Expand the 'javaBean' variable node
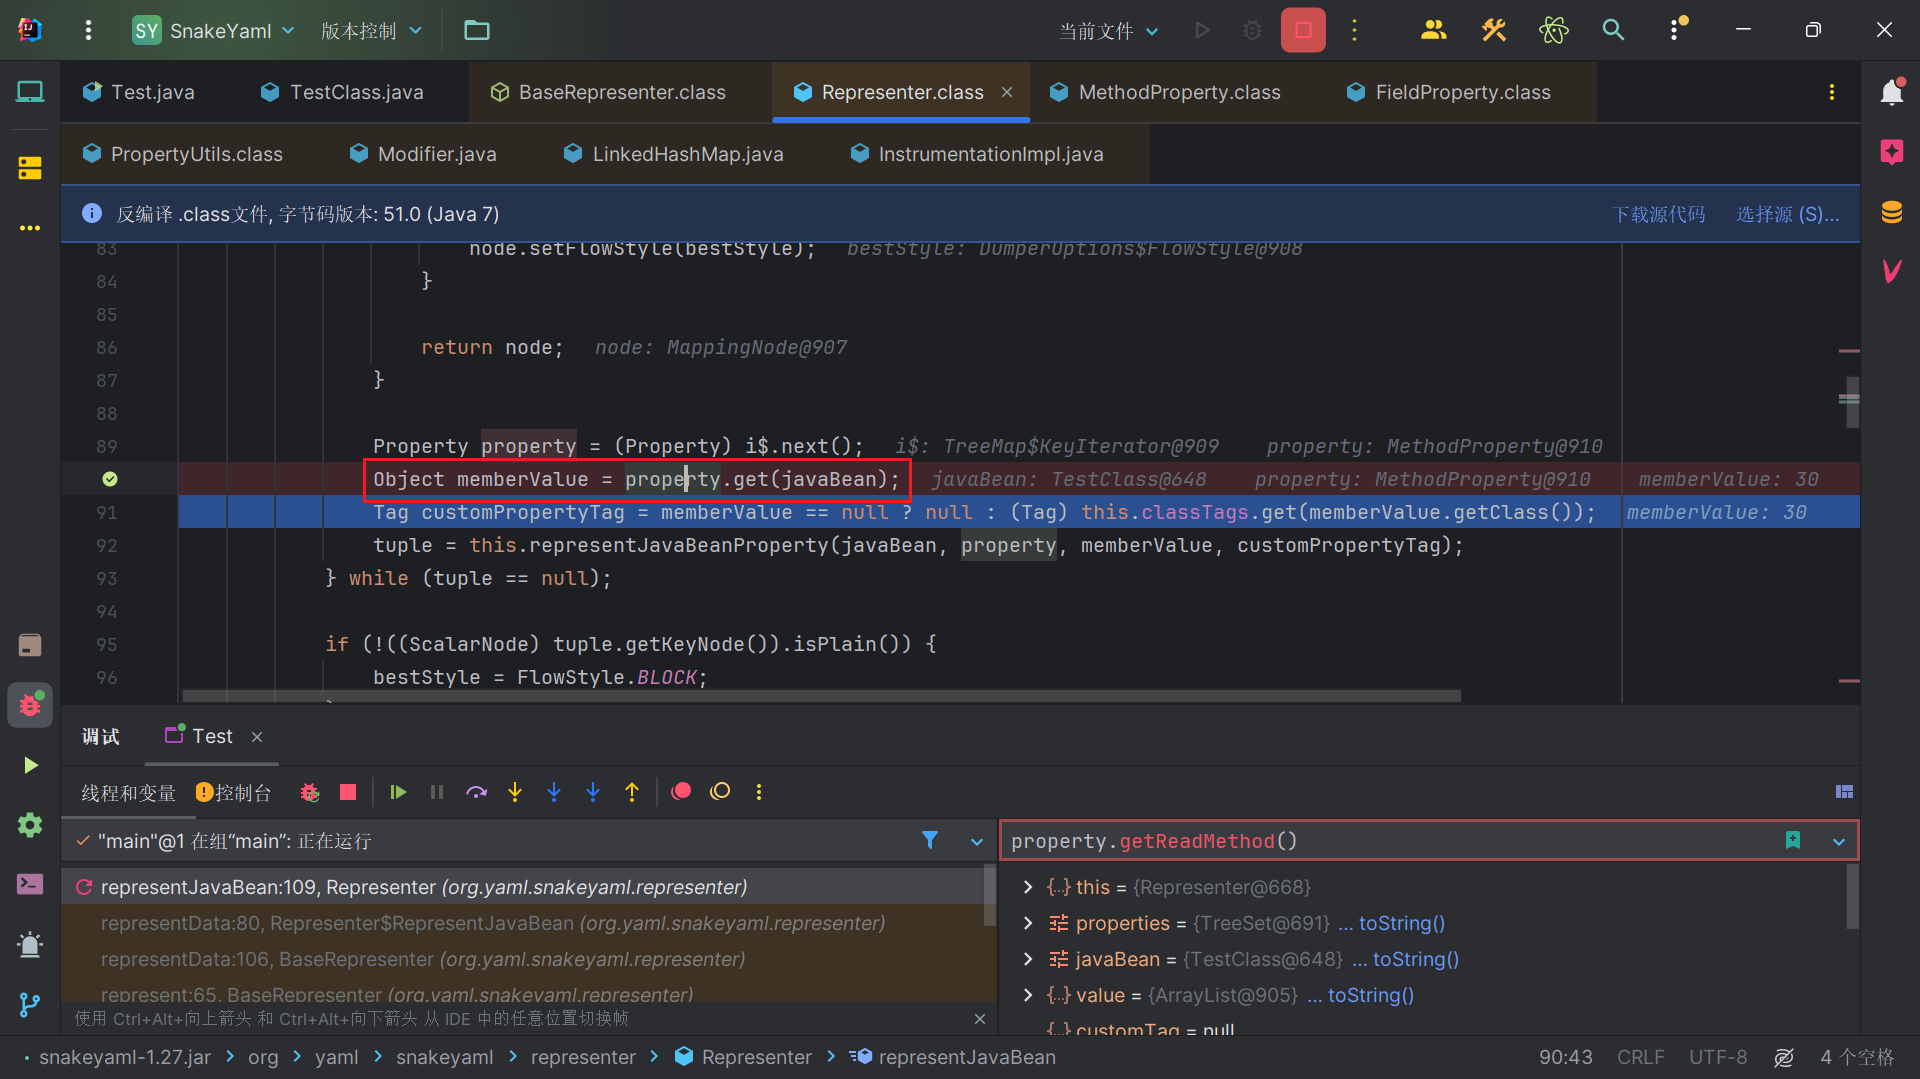 [1028, 959]
